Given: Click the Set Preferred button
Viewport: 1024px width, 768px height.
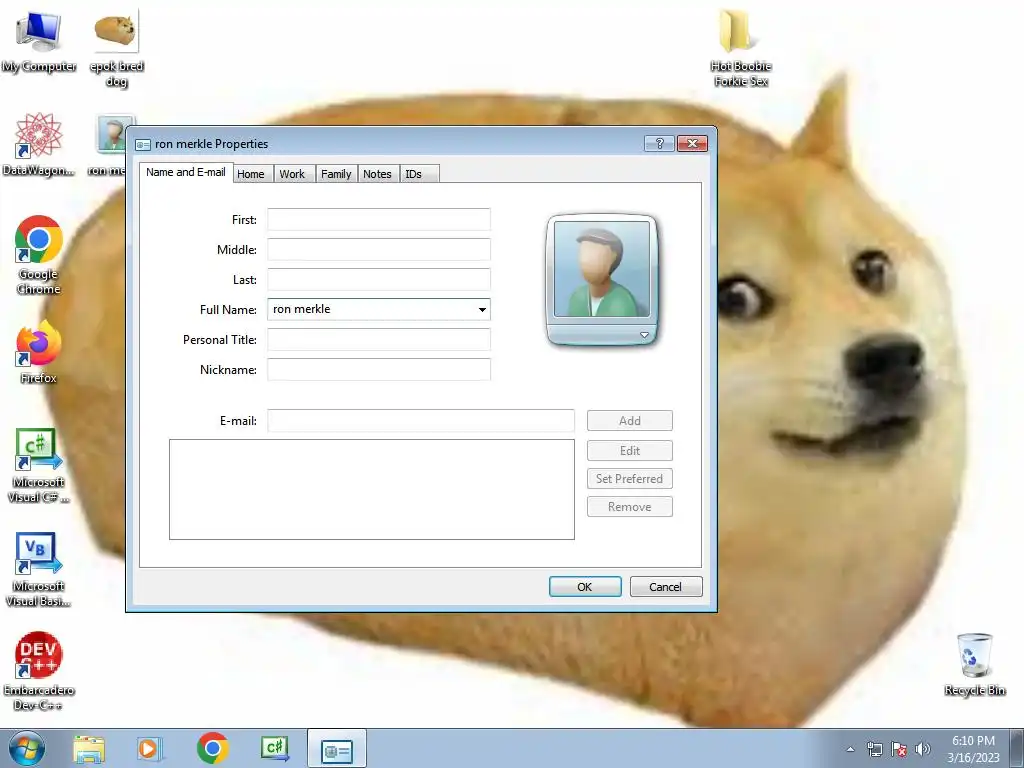Looking at the screenshot, I should 630,479.
